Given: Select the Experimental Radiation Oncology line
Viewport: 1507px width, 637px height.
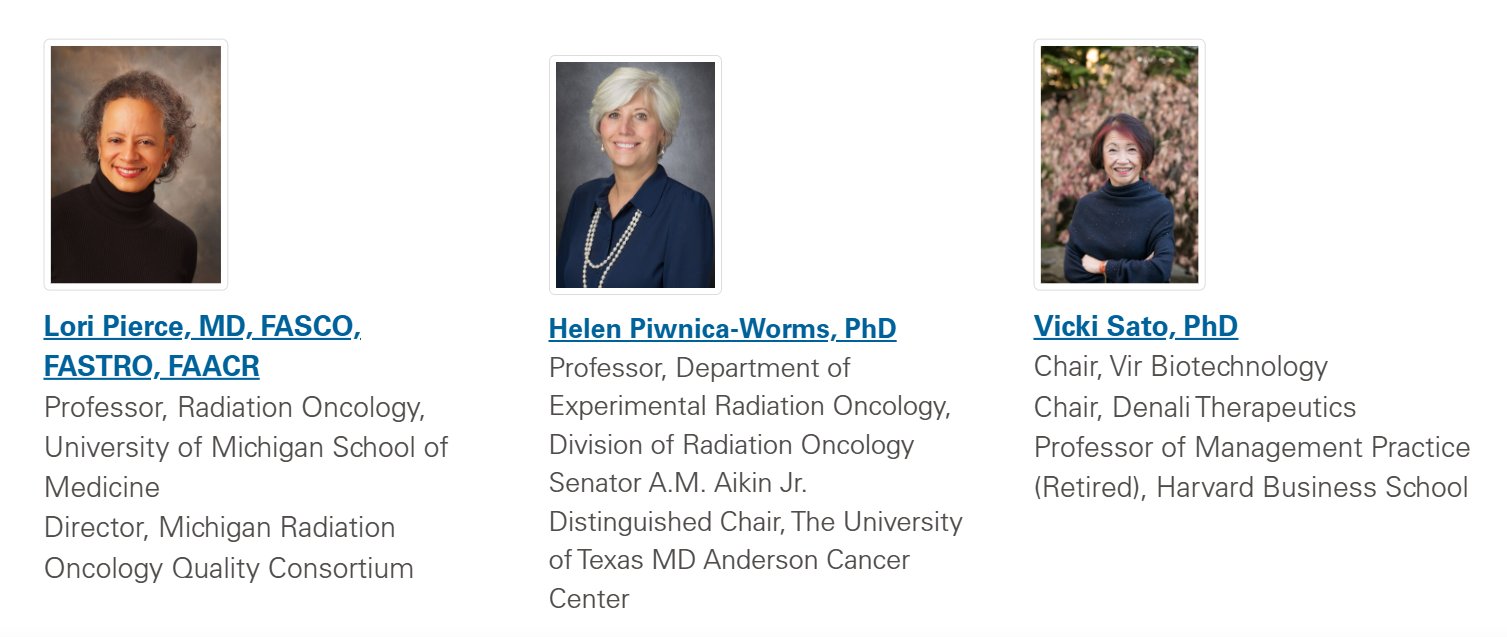Looking at the screenshot, I should (750, 407).
